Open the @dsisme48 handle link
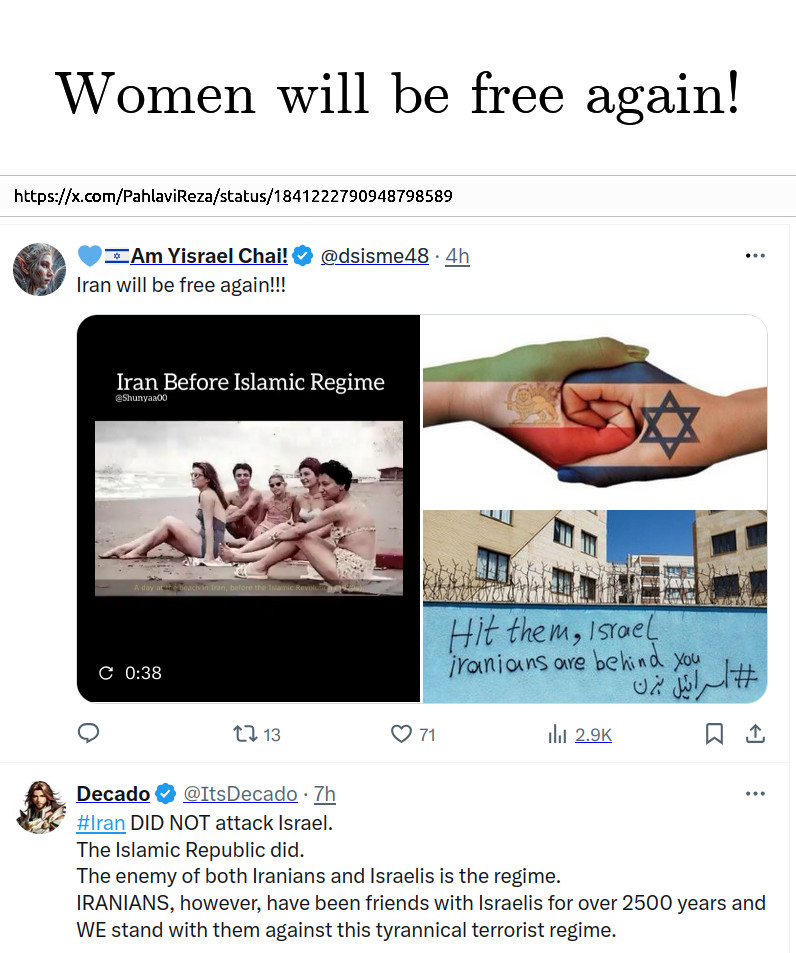The height and width of the screenshot is (953, 796). (x=374, y=256)
